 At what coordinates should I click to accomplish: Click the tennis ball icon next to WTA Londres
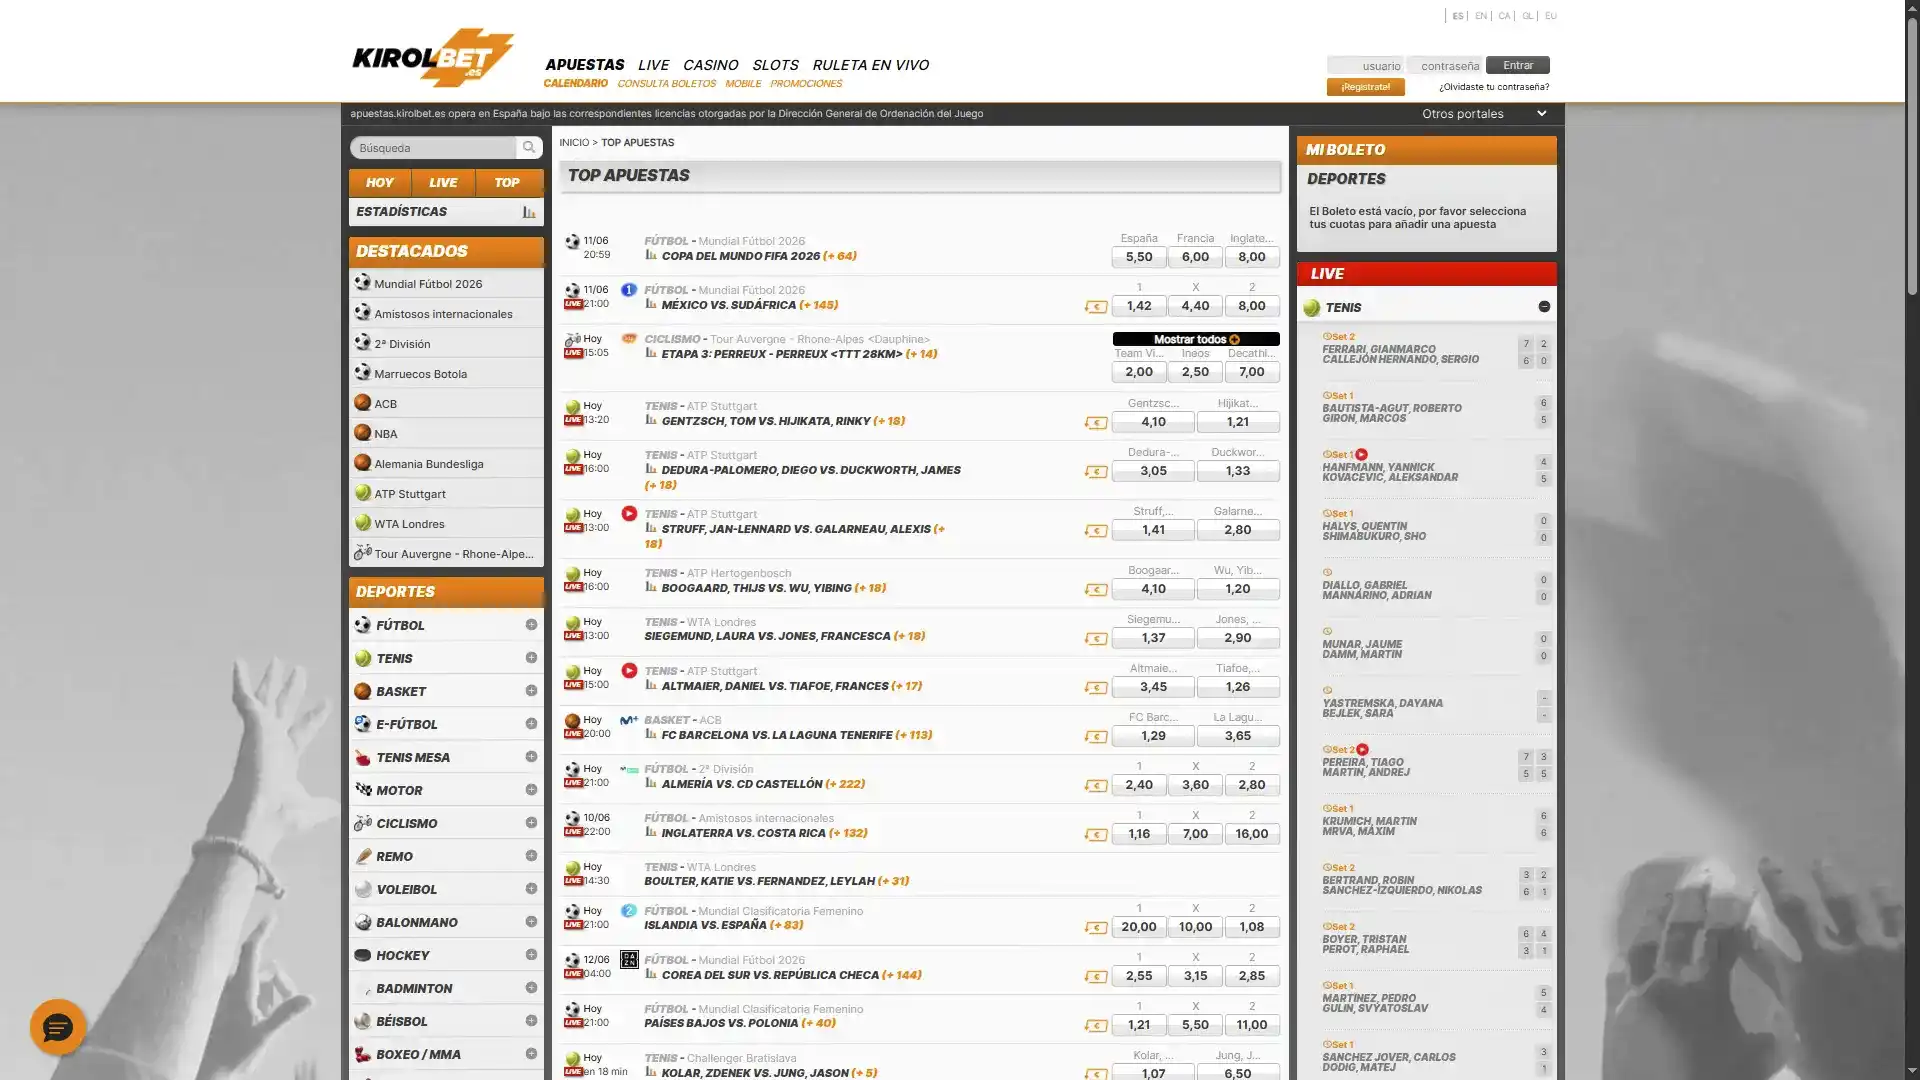click(362, 523)
